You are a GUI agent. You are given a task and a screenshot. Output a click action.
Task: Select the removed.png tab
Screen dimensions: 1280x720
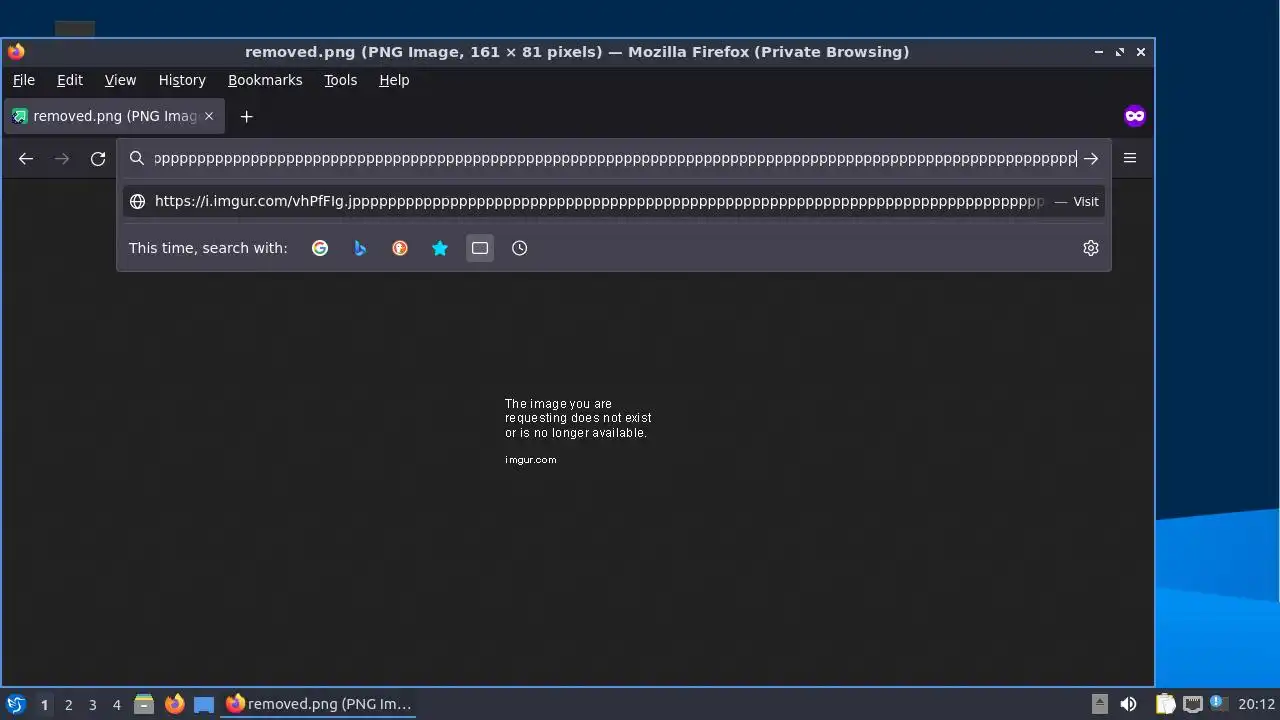114,116
